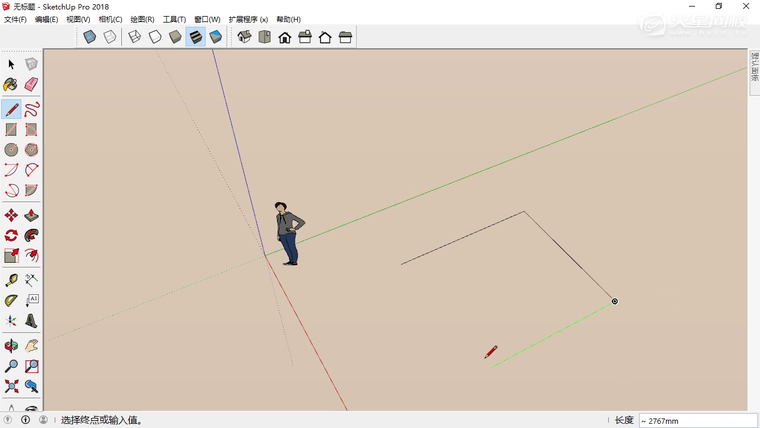Activate the Freehand drawing tool
This screenshot has height=428, width=760.
click(x=31, y=108)
